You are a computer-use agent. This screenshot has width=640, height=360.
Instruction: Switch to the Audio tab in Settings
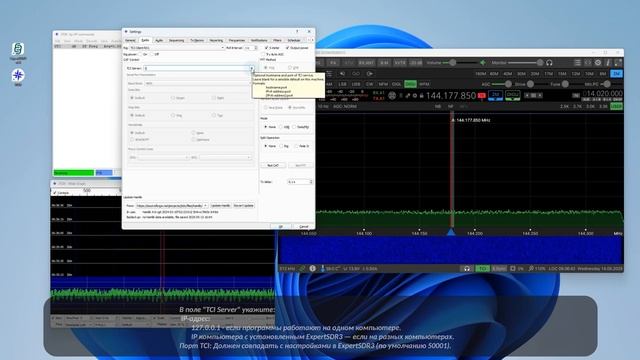click(159, 40)
